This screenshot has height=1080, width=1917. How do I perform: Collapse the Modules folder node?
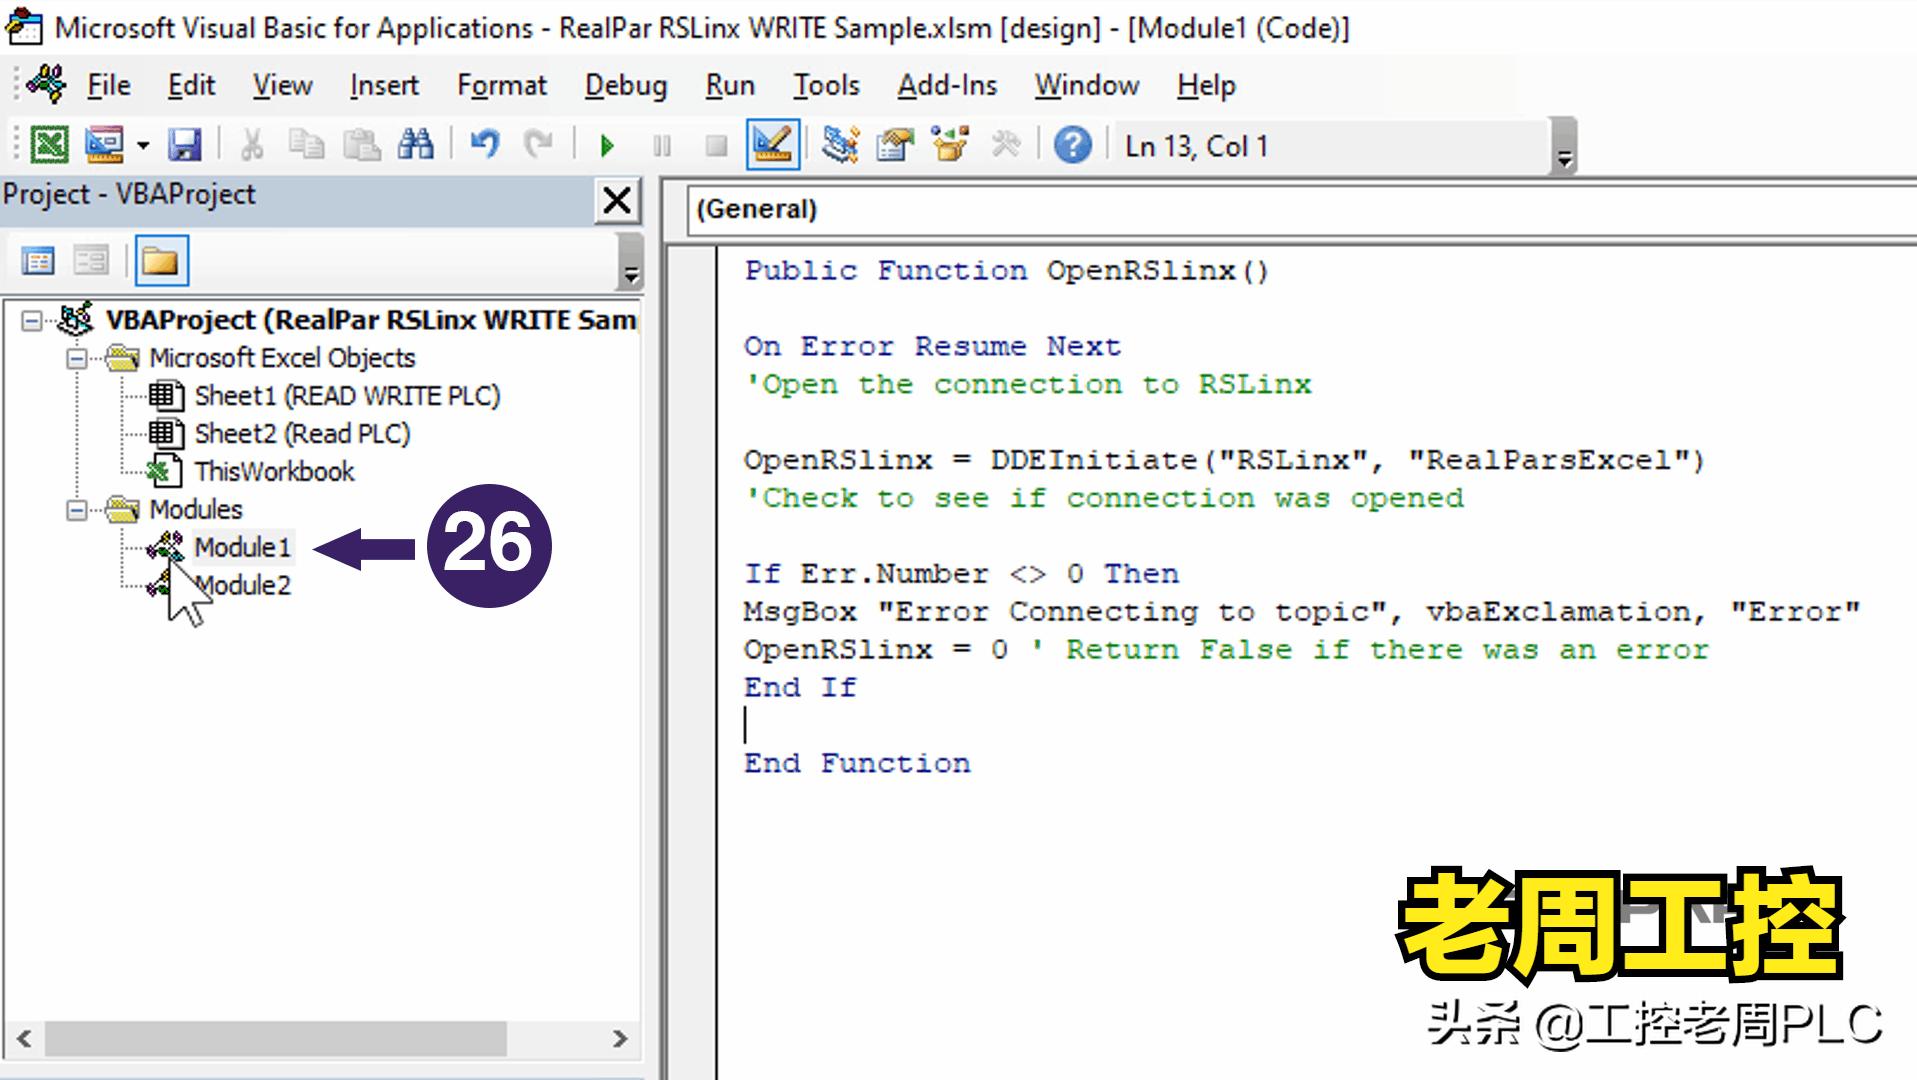[76, 510]
